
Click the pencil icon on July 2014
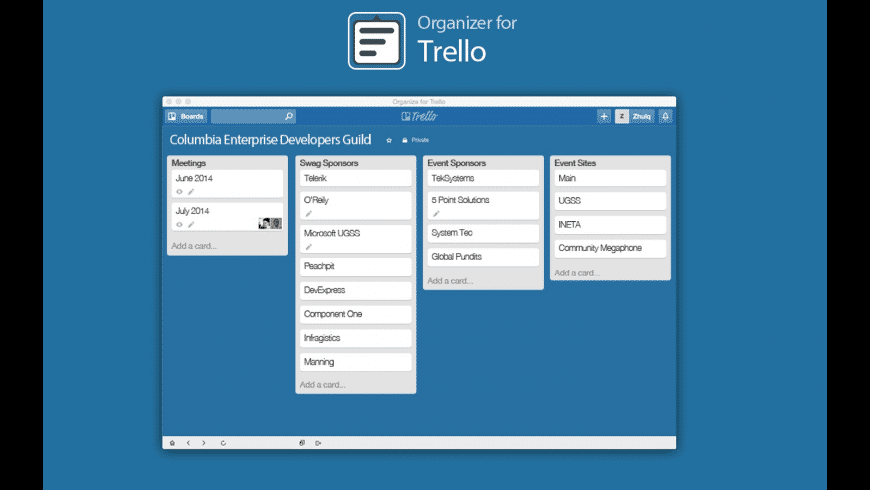(191, 225)
